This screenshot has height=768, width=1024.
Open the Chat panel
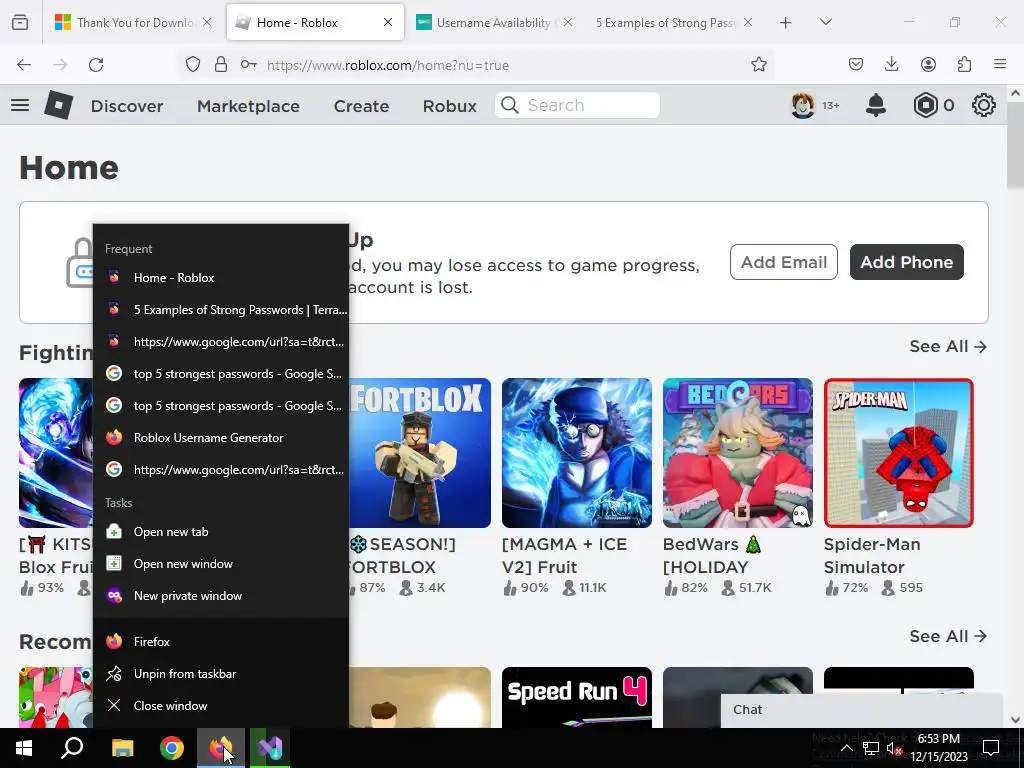tap(861, 710)
